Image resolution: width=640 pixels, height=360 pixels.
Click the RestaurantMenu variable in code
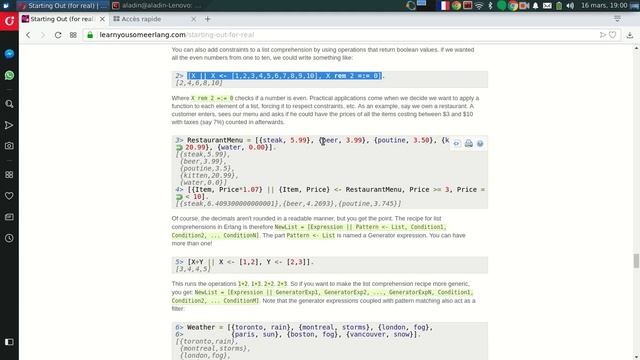coord(215,140)
